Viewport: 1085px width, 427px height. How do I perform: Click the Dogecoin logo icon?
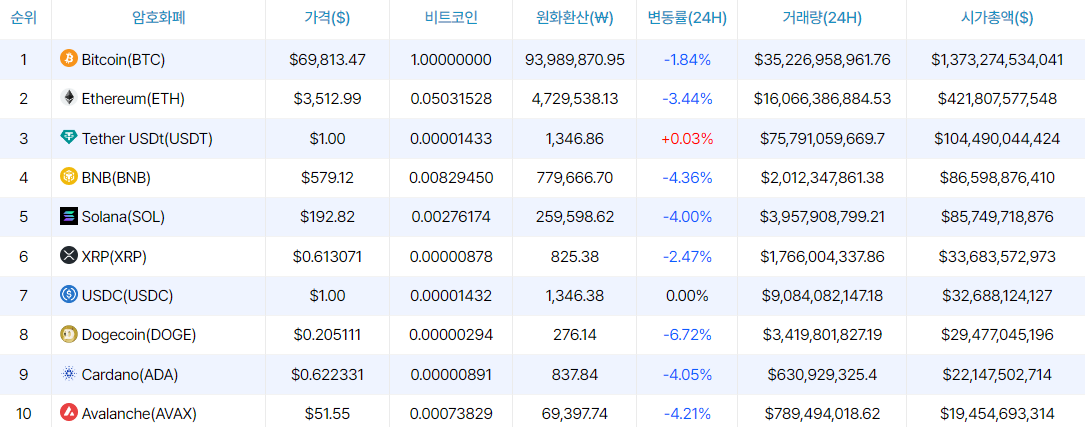click(69, 334)
